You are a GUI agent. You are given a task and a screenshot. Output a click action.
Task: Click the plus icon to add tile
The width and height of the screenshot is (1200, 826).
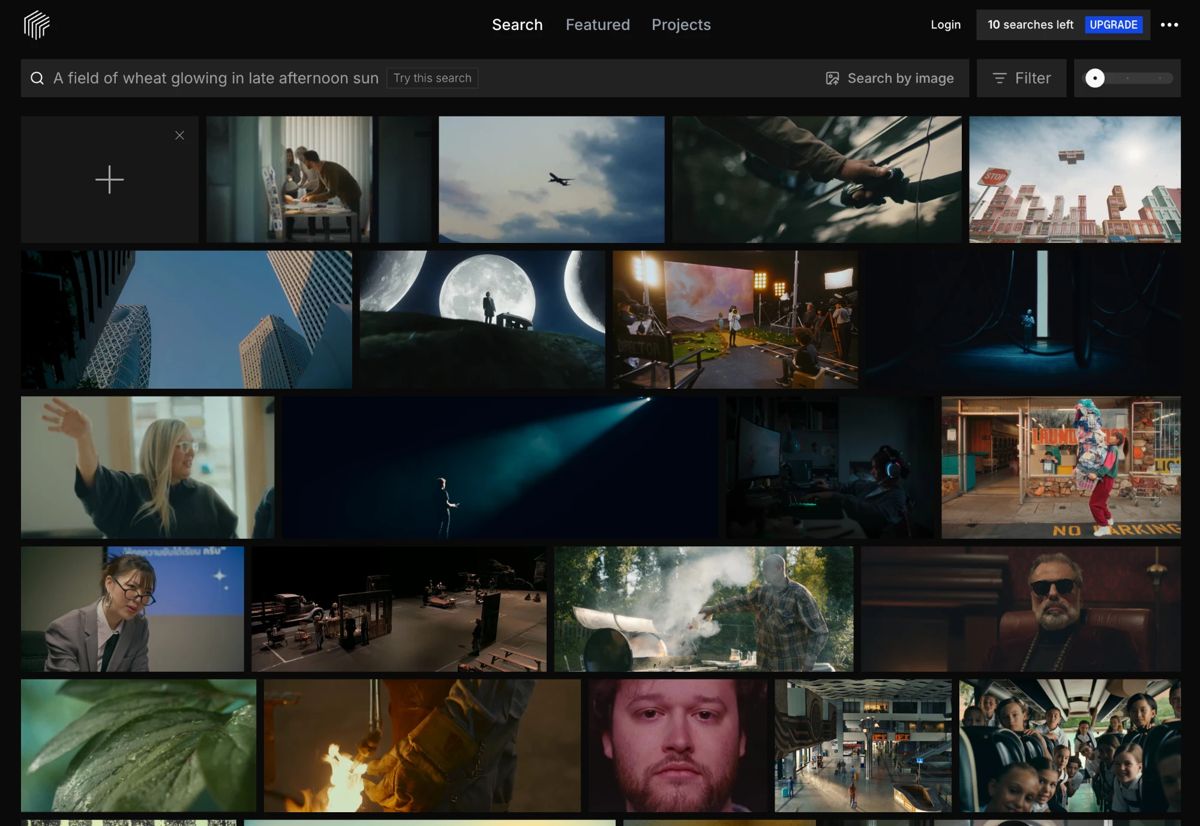point(109,180)
